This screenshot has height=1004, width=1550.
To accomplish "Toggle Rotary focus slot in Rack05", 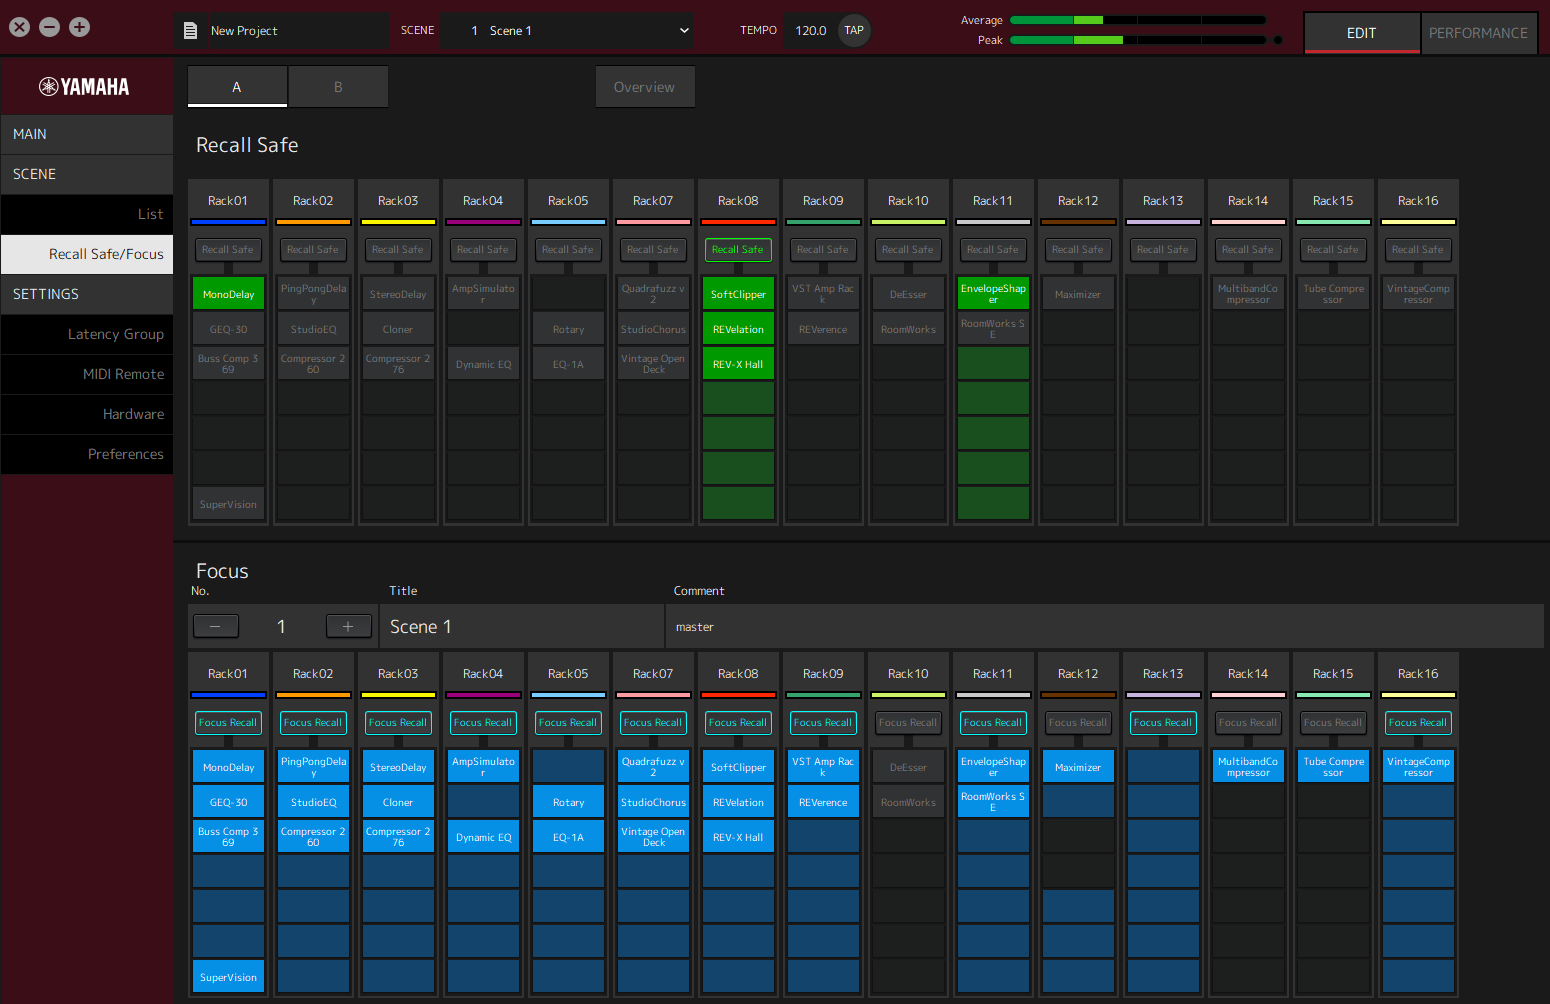I will 568,802.
